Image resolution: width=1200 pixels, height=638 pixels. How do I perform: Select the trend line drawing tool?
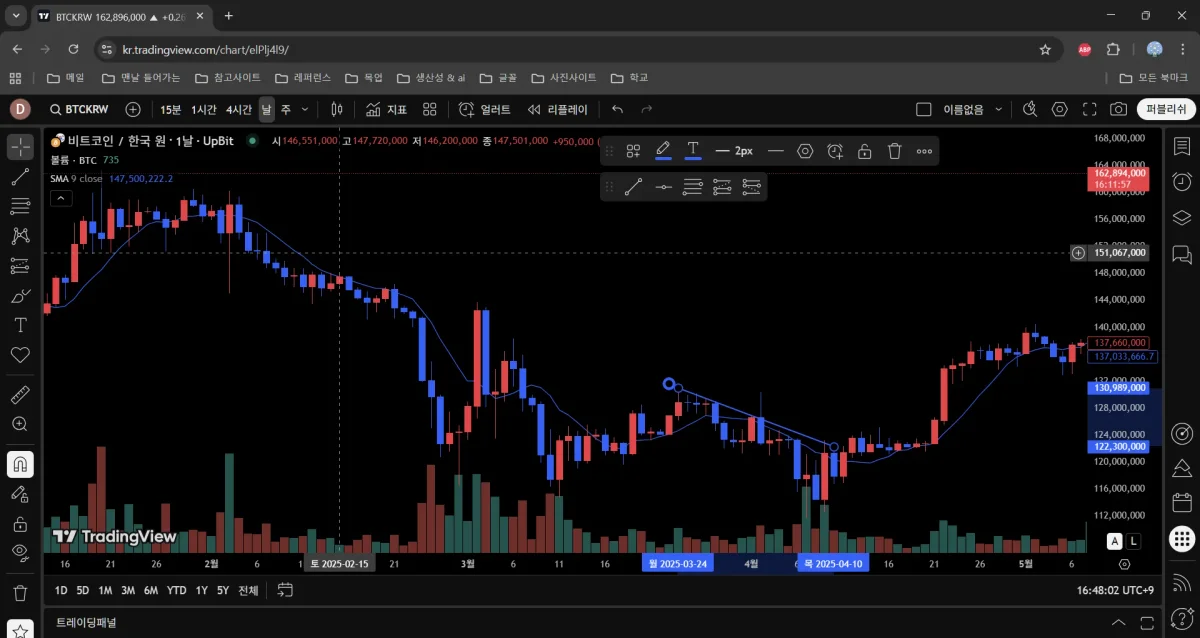click(x=20, y=178)
